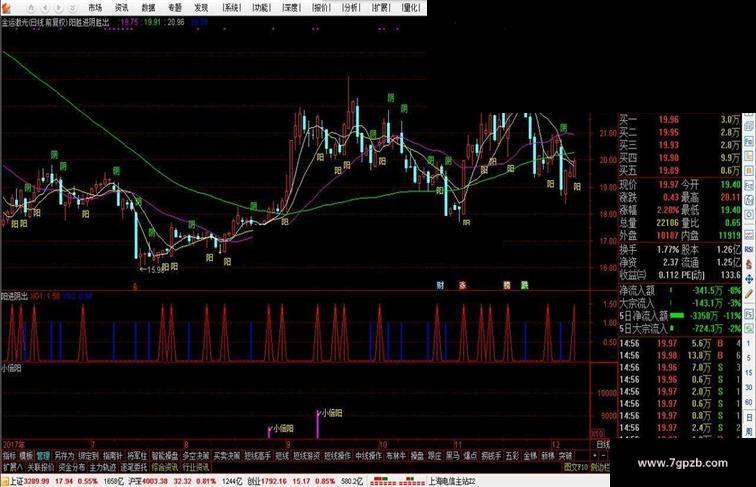
Task: Click the 创业 index in status bar
Action: pos(254,481)
